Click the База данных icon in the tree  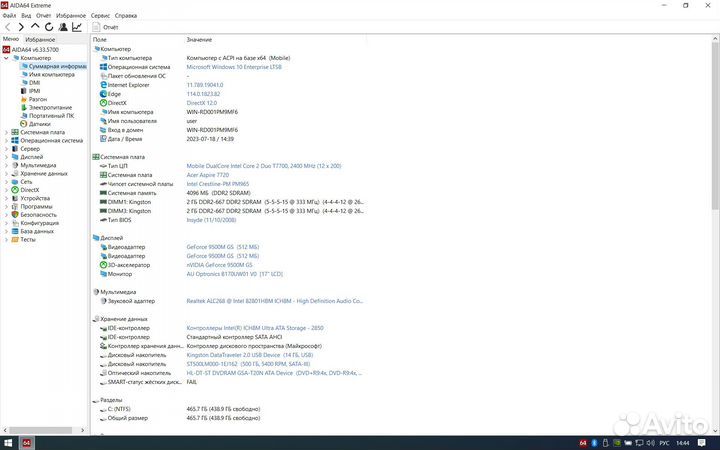point(15,231)
